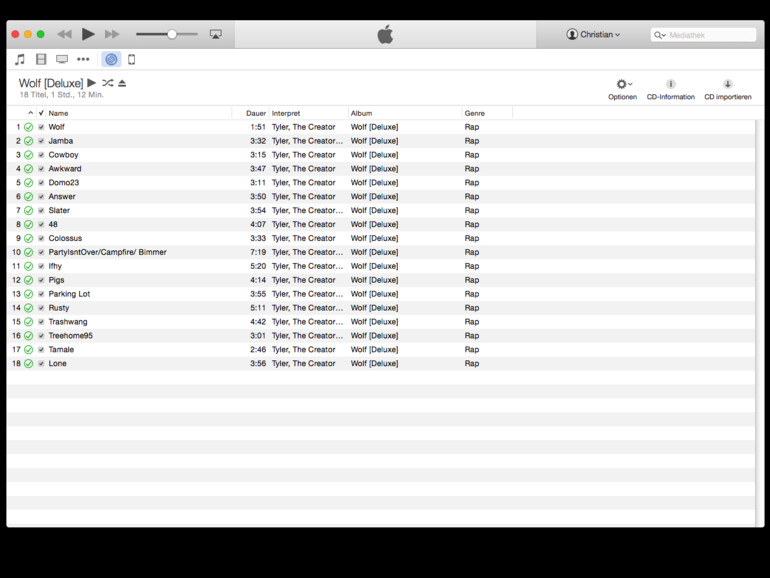The image size is (770, 578).
Task: Click green import status icon for track 48
Action: (x=28, y=224)
